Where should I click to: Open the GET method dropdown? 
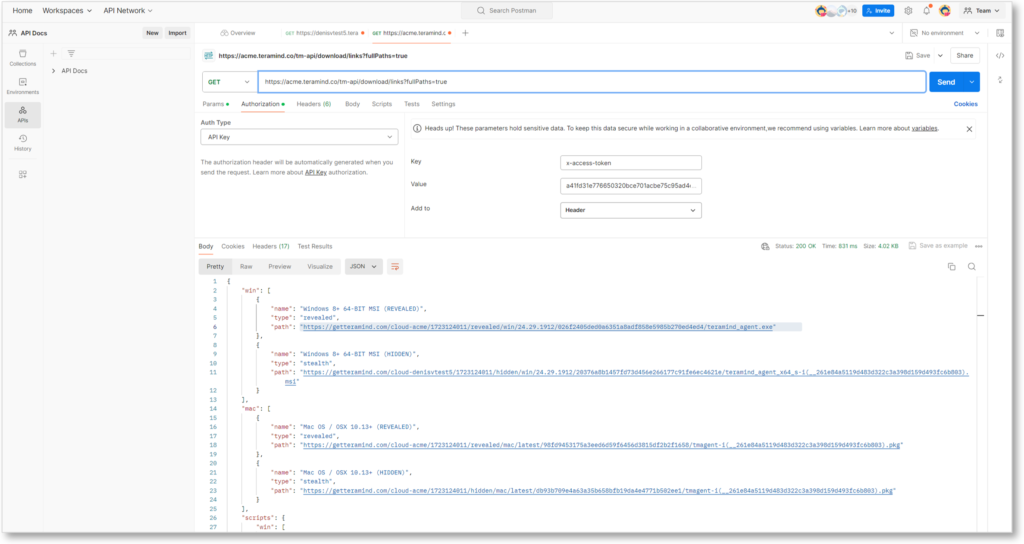[x=228, y=82]
